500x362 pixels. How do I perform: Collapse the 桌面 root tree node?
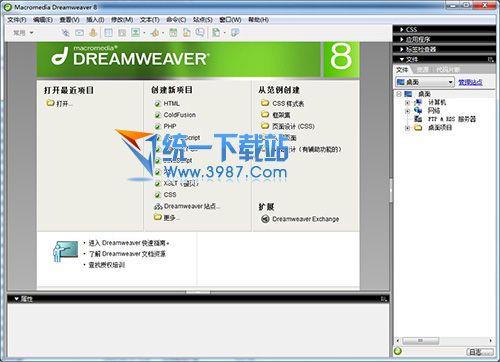coord(399,94)
